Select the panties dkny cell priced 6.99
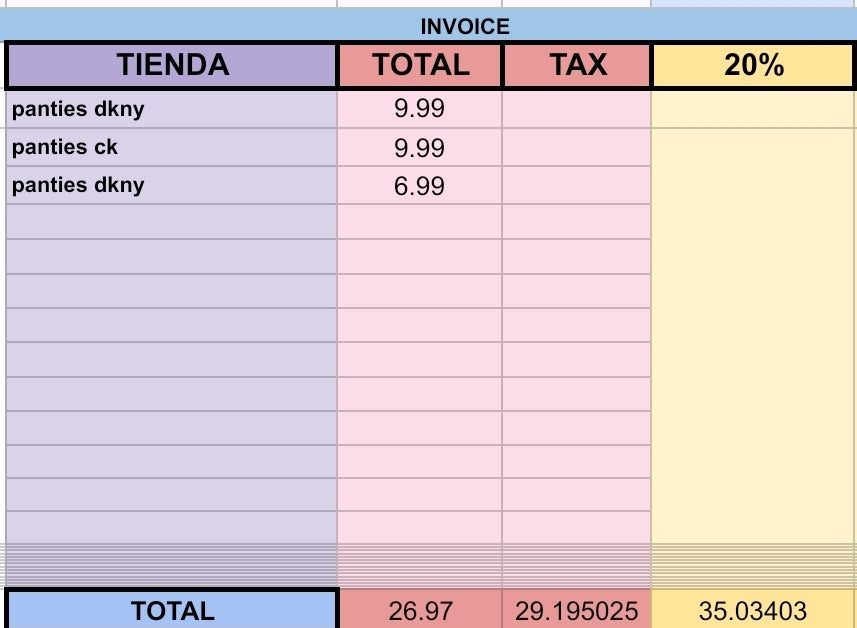Screen dimensions: 857x628 tap(172, 185)
